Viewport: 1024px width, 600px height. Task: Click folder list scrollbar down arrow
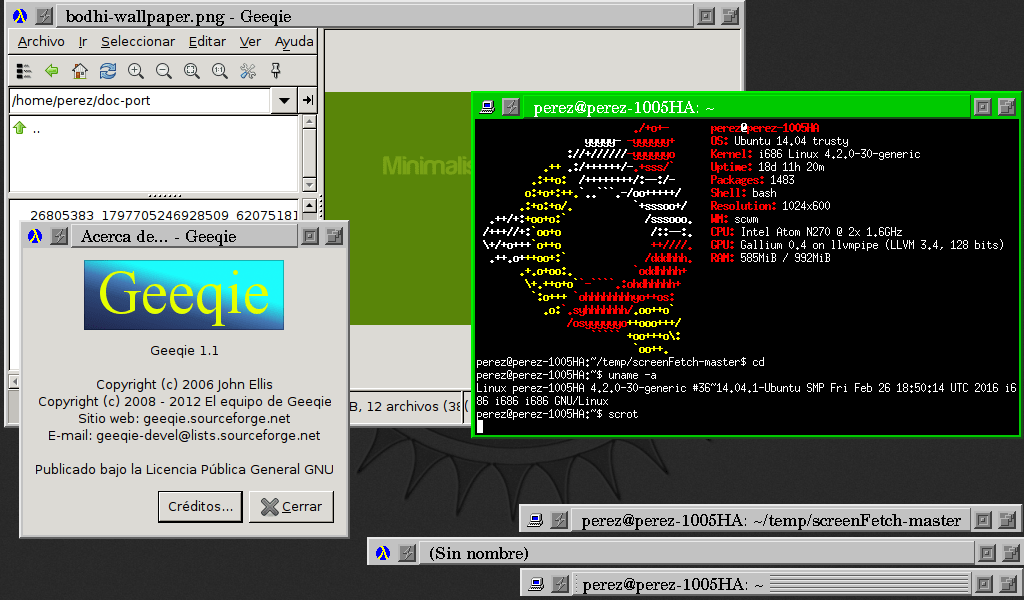click(x=310, y=185)
